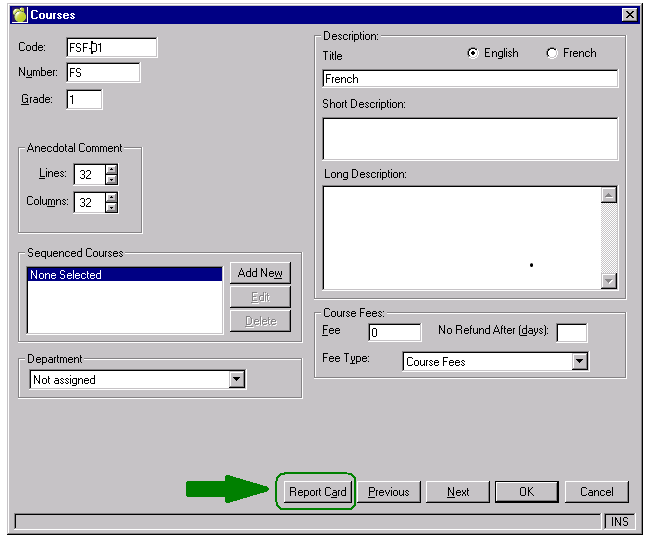The height and width of the screenshot is (537, 651).
Task: Go to the Previous course record
Action: coord(389,492)
